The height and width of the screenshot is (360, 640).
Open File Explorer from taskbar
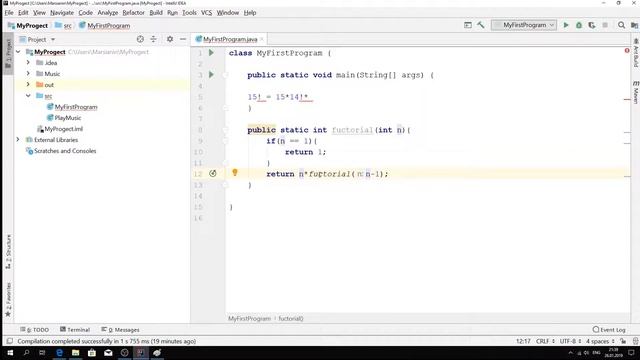76,353
